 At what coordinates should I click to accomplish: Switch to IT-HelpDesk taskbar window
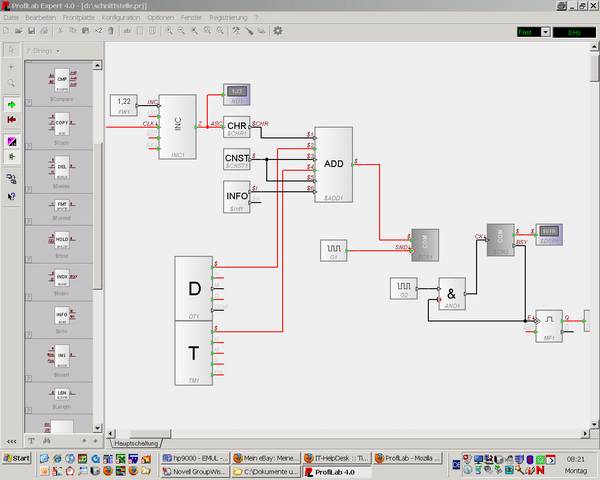pyautogui.click(x=337, y=458)
